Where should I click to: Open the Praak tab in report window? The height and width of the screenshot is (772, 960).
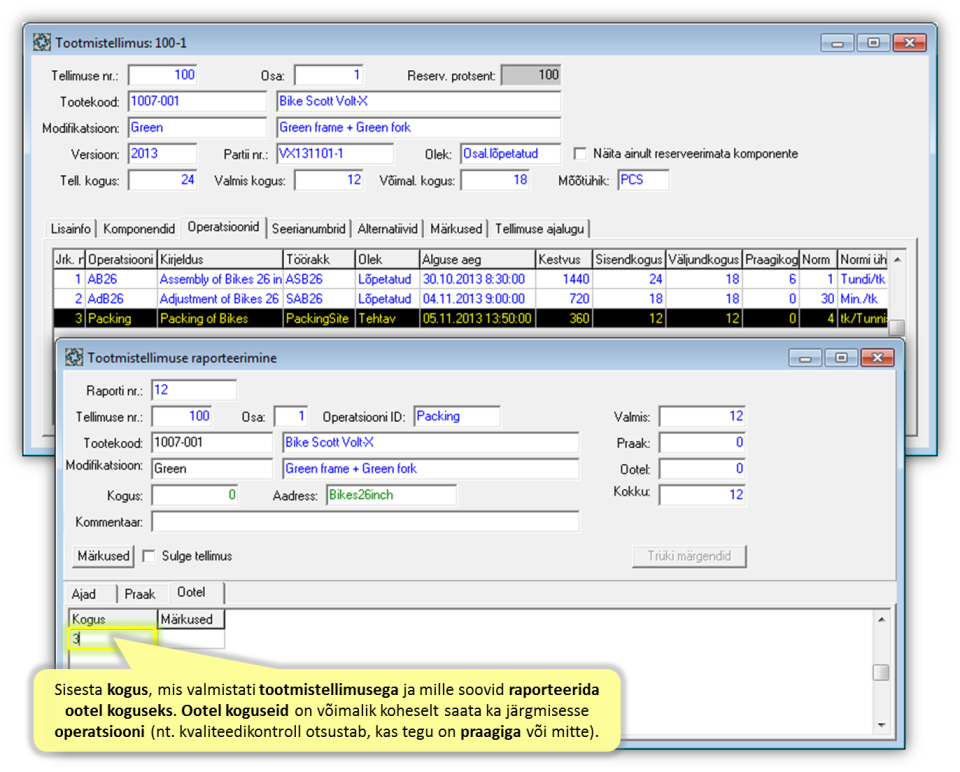(x=140, y=594)
